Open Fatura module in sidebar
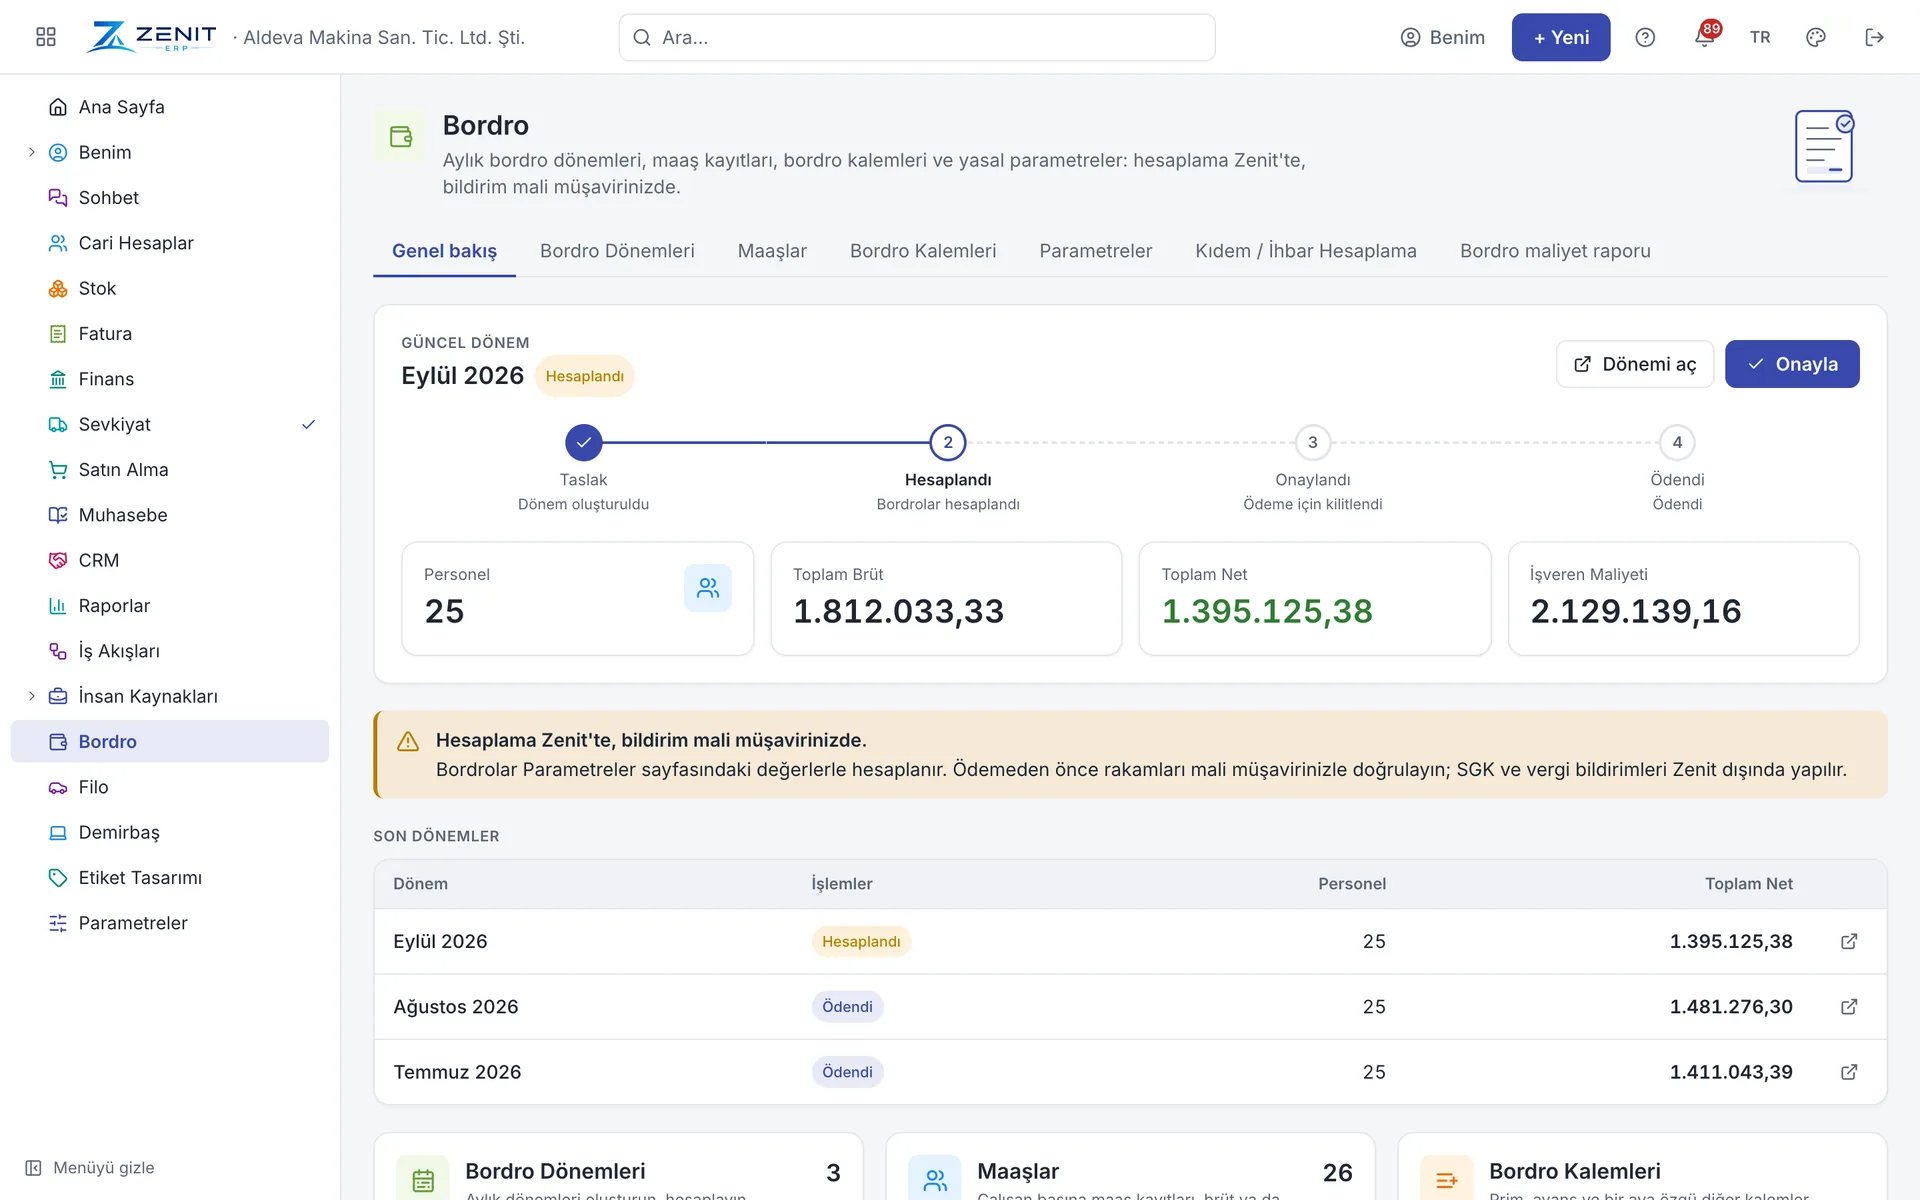Viewport: 1920px width, 1200px height. click(x=170, y=334)
